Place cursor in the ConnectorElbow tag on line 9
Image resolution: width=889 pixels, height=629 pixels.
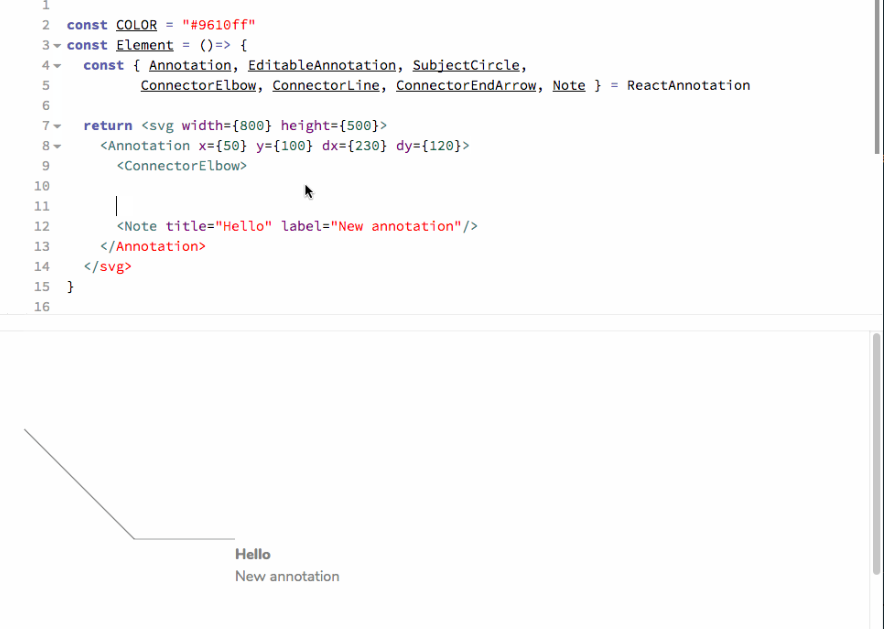184,165
